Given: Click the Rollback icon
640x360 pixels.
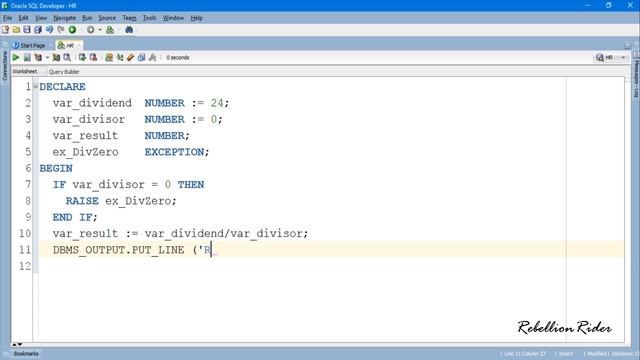Looking at the screenshot, I should 93,58.
